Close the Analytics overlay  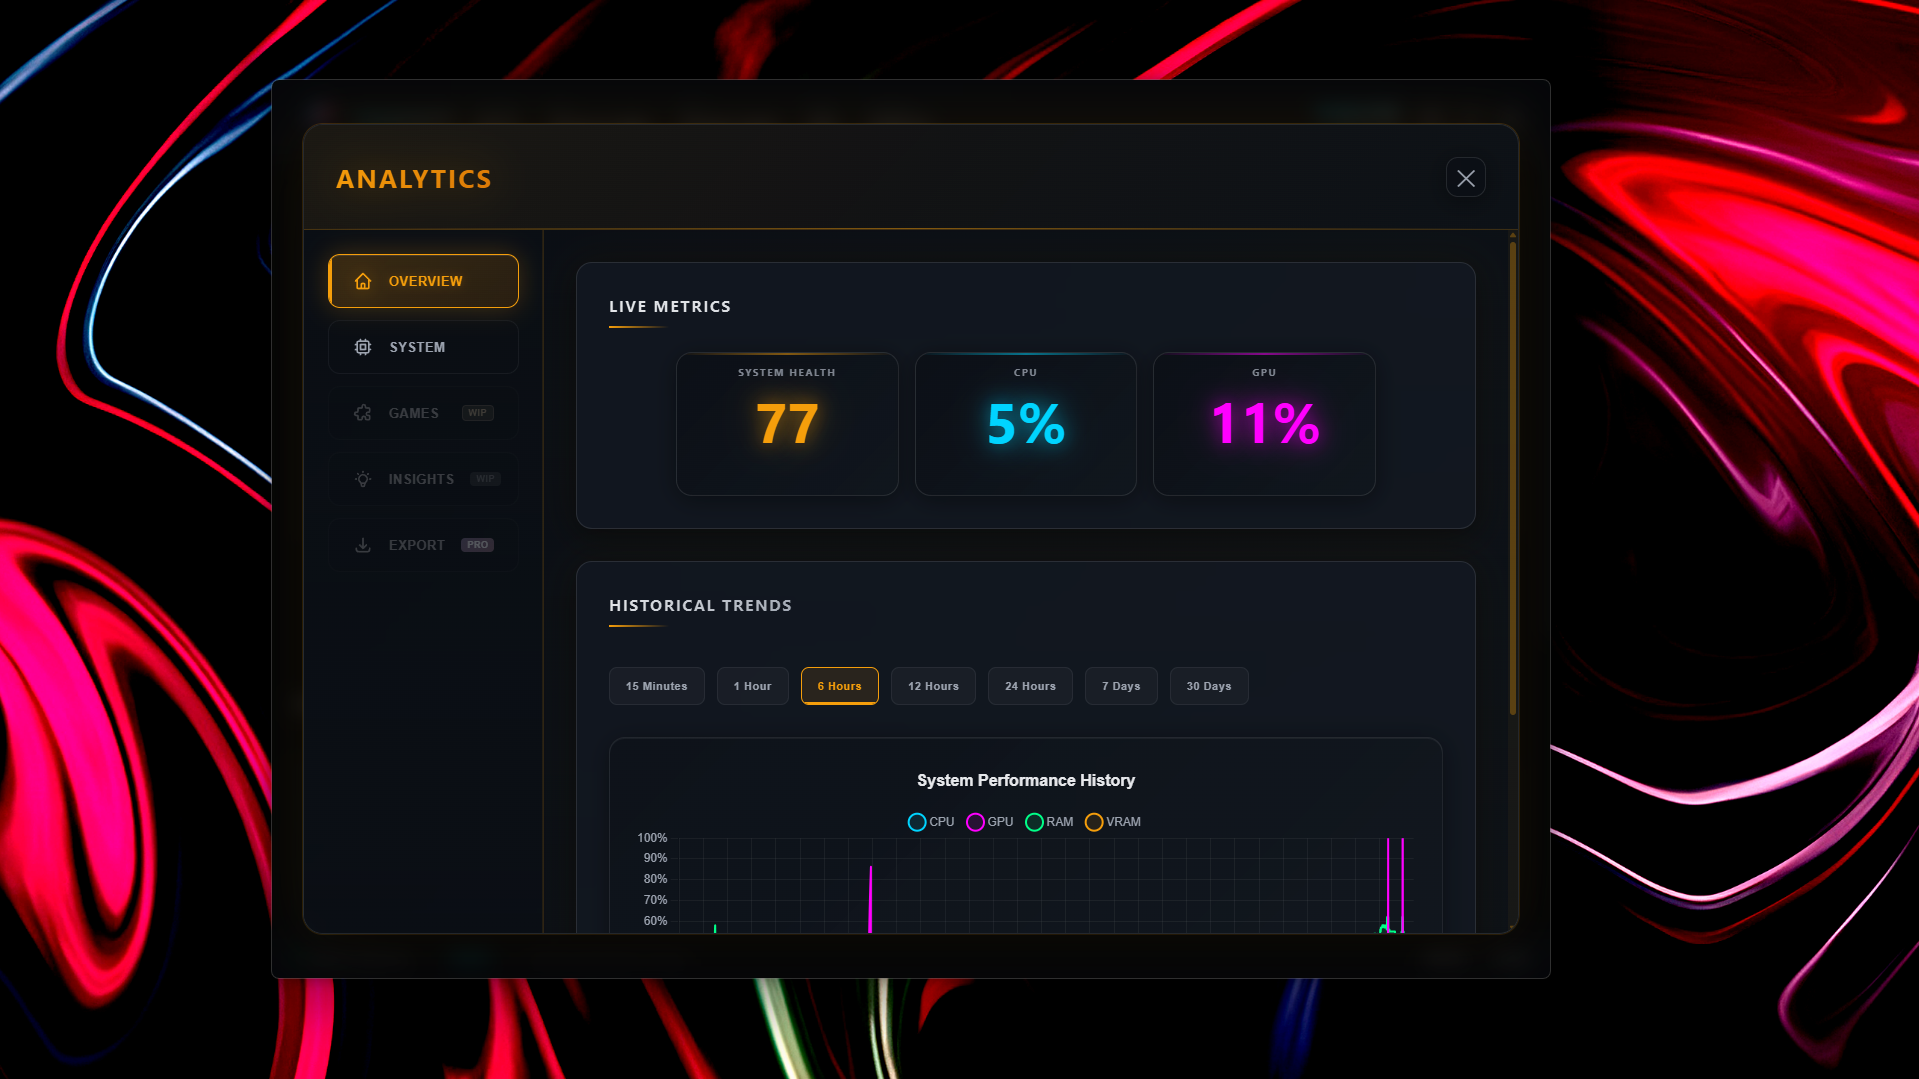(1465, 177)
